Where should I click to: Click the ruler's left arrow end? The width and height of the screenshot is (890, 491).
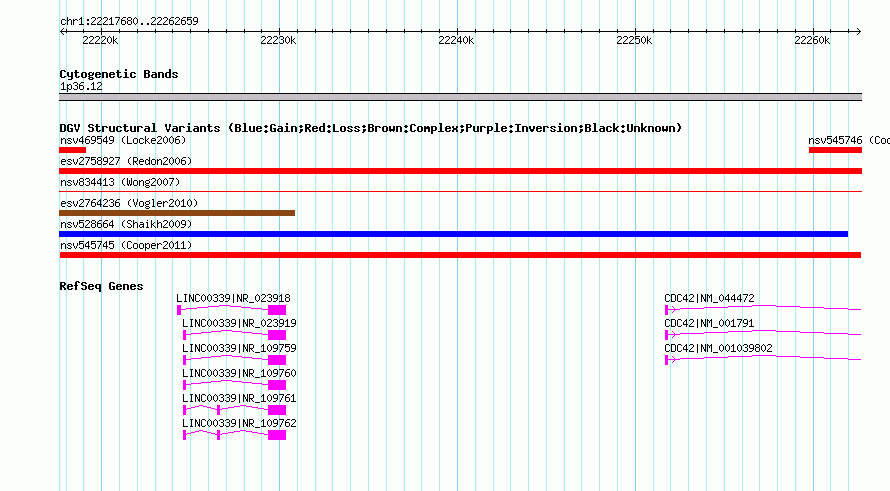(62, 32)
